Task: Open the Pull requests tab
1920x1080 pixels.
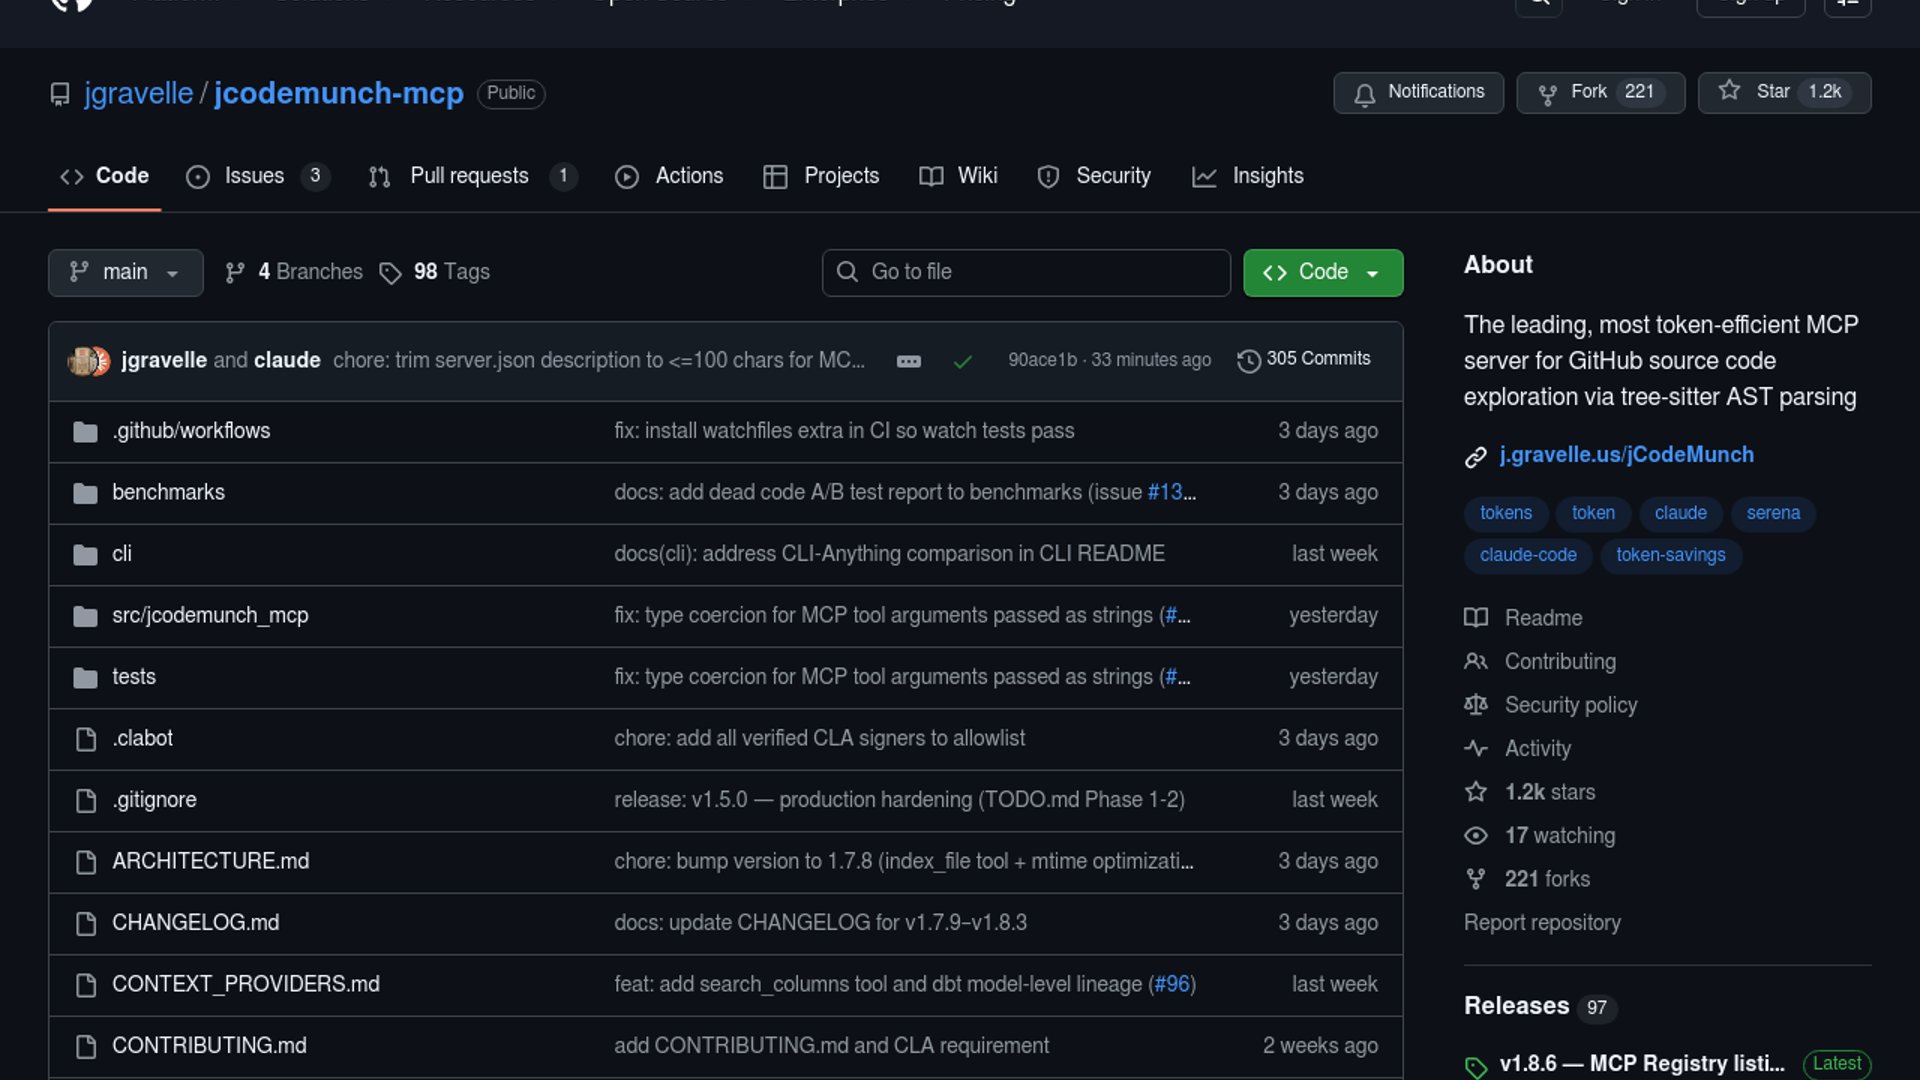Action: click(468, 176)
